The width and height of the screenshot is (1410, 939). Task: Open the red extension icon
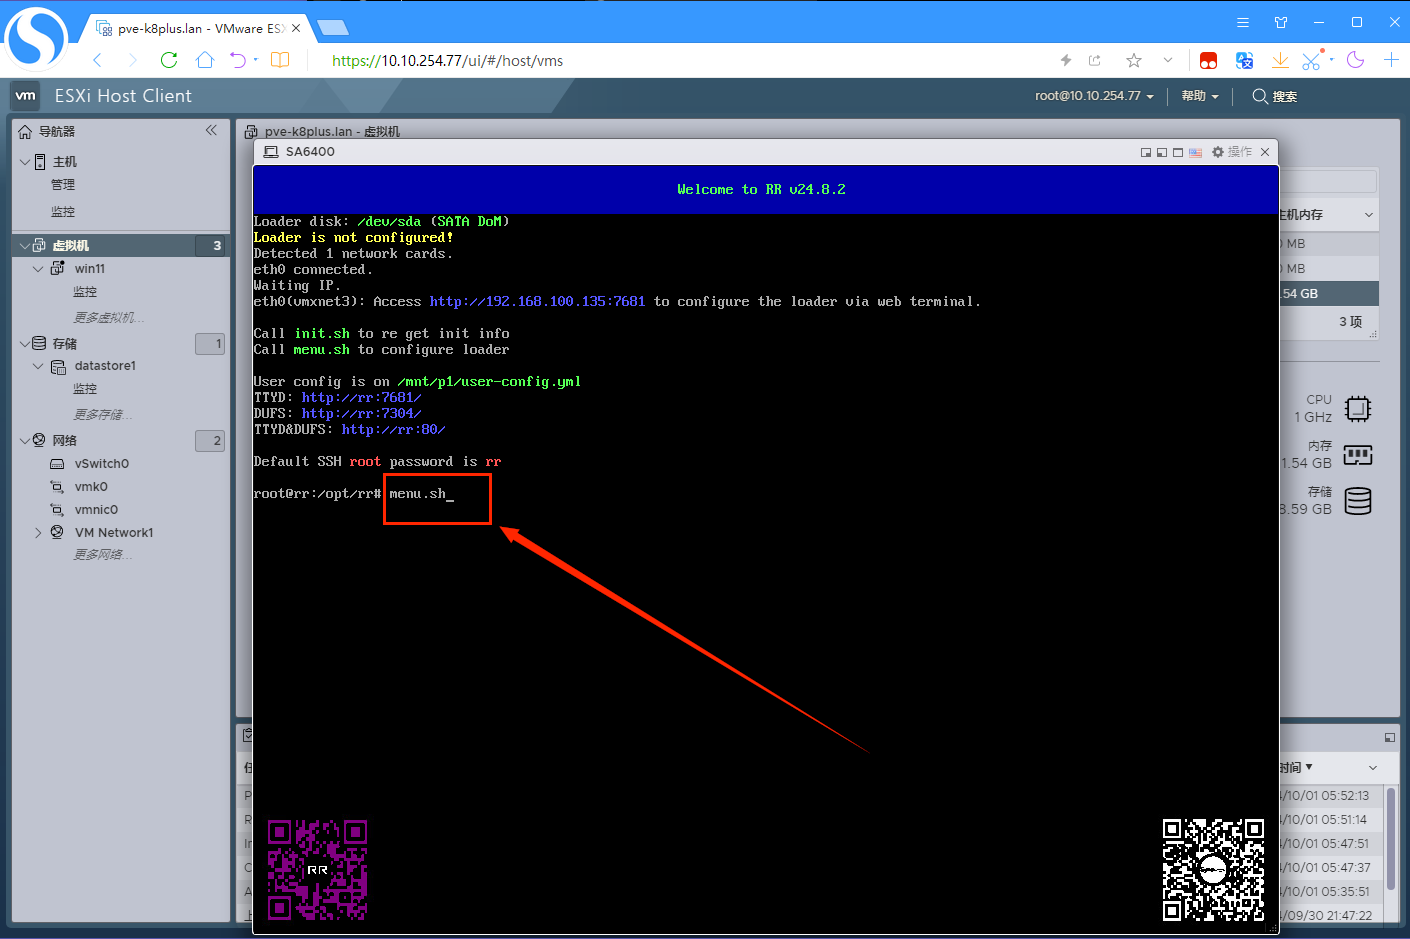coord(1208,60)
